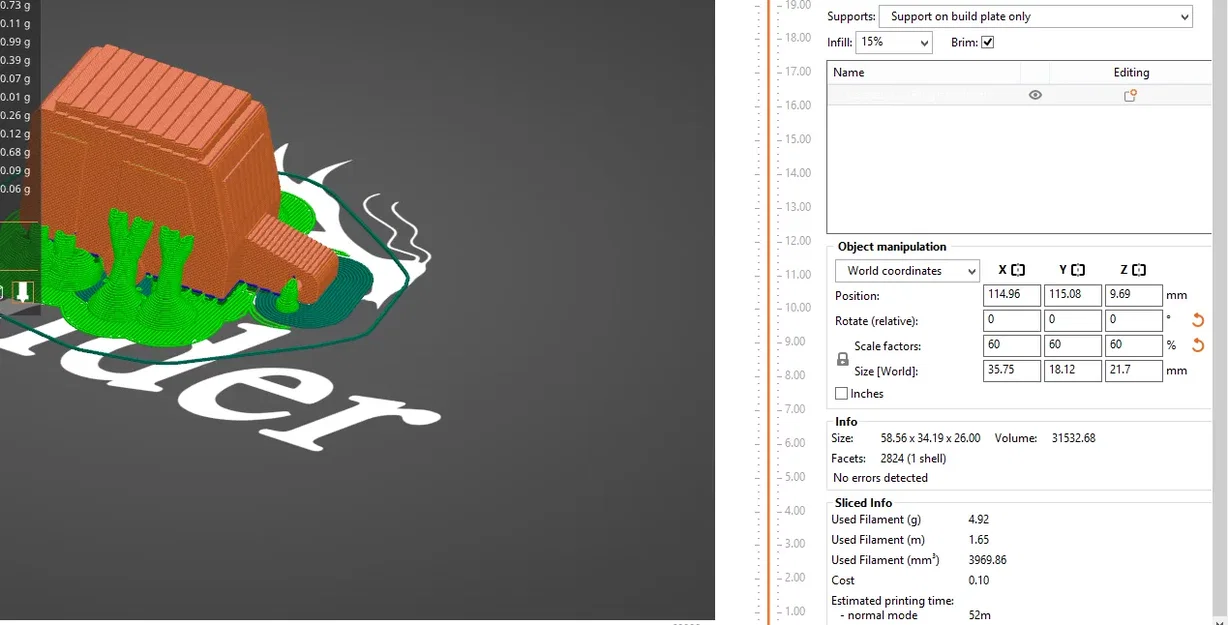Click the Size Y field showing 18.12
Image resolution: width=1228 pixels, height=625 pixels.
click(1073, 371)
